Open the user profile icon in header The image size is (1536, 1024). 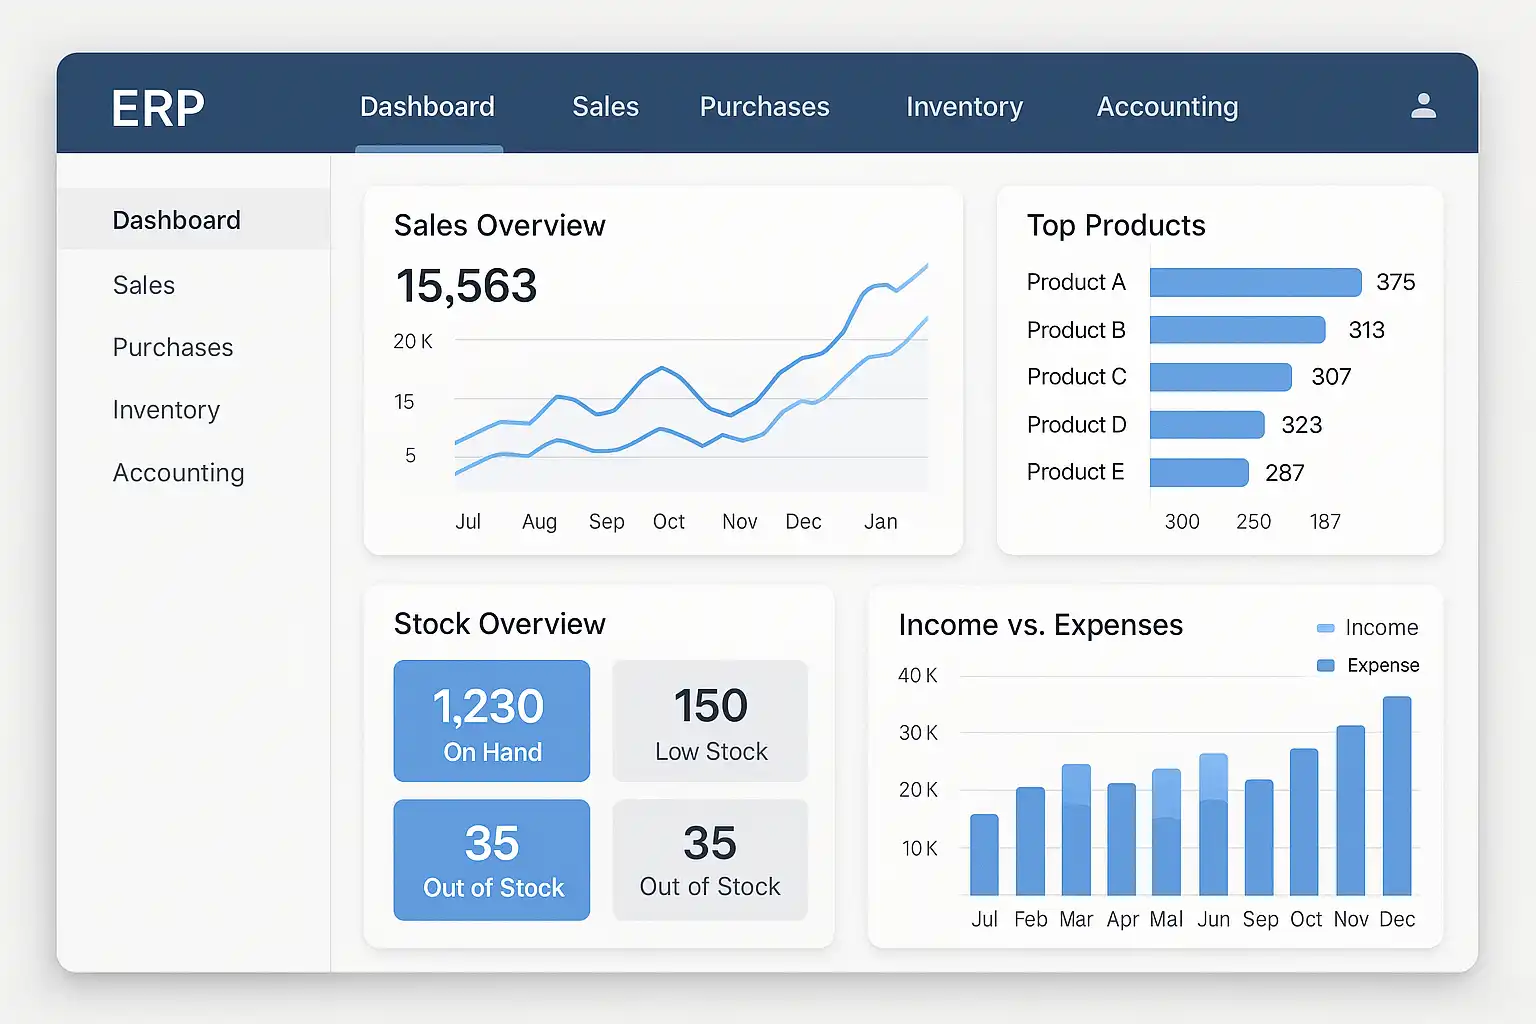(x=1423, y=106)
